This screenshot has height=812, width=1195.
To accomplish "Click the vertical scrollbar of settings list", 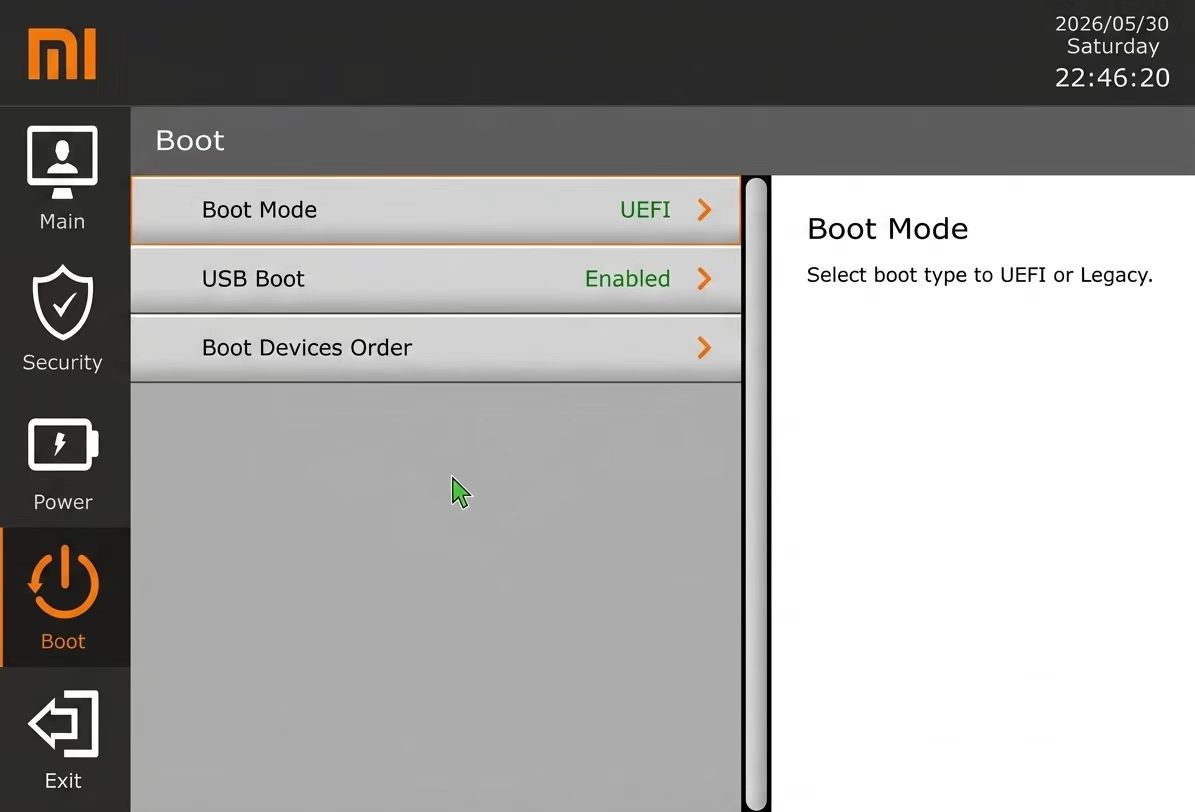I will [756, 493].
